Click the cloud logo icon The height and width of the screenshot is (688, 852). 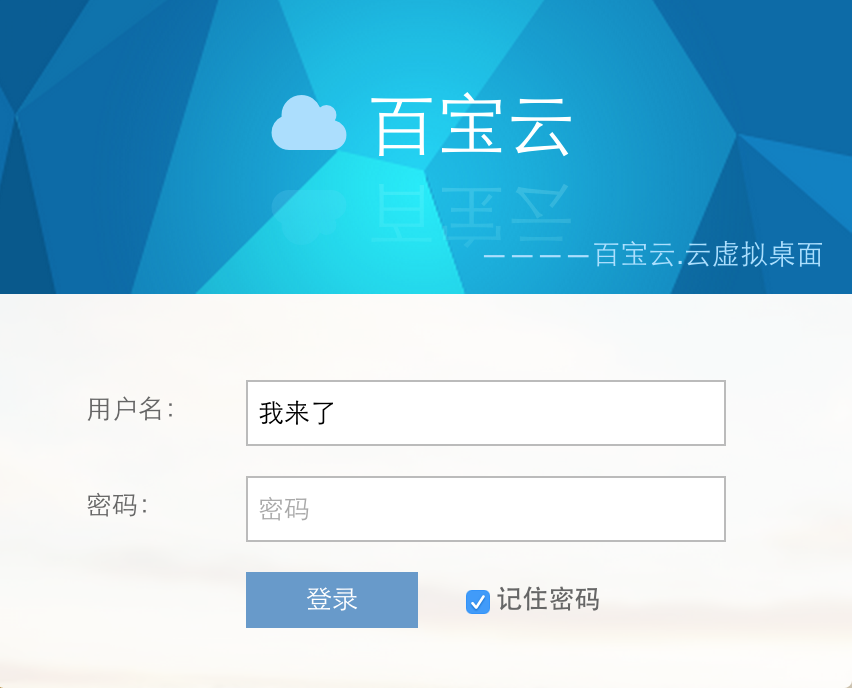[x=308, y=124]
